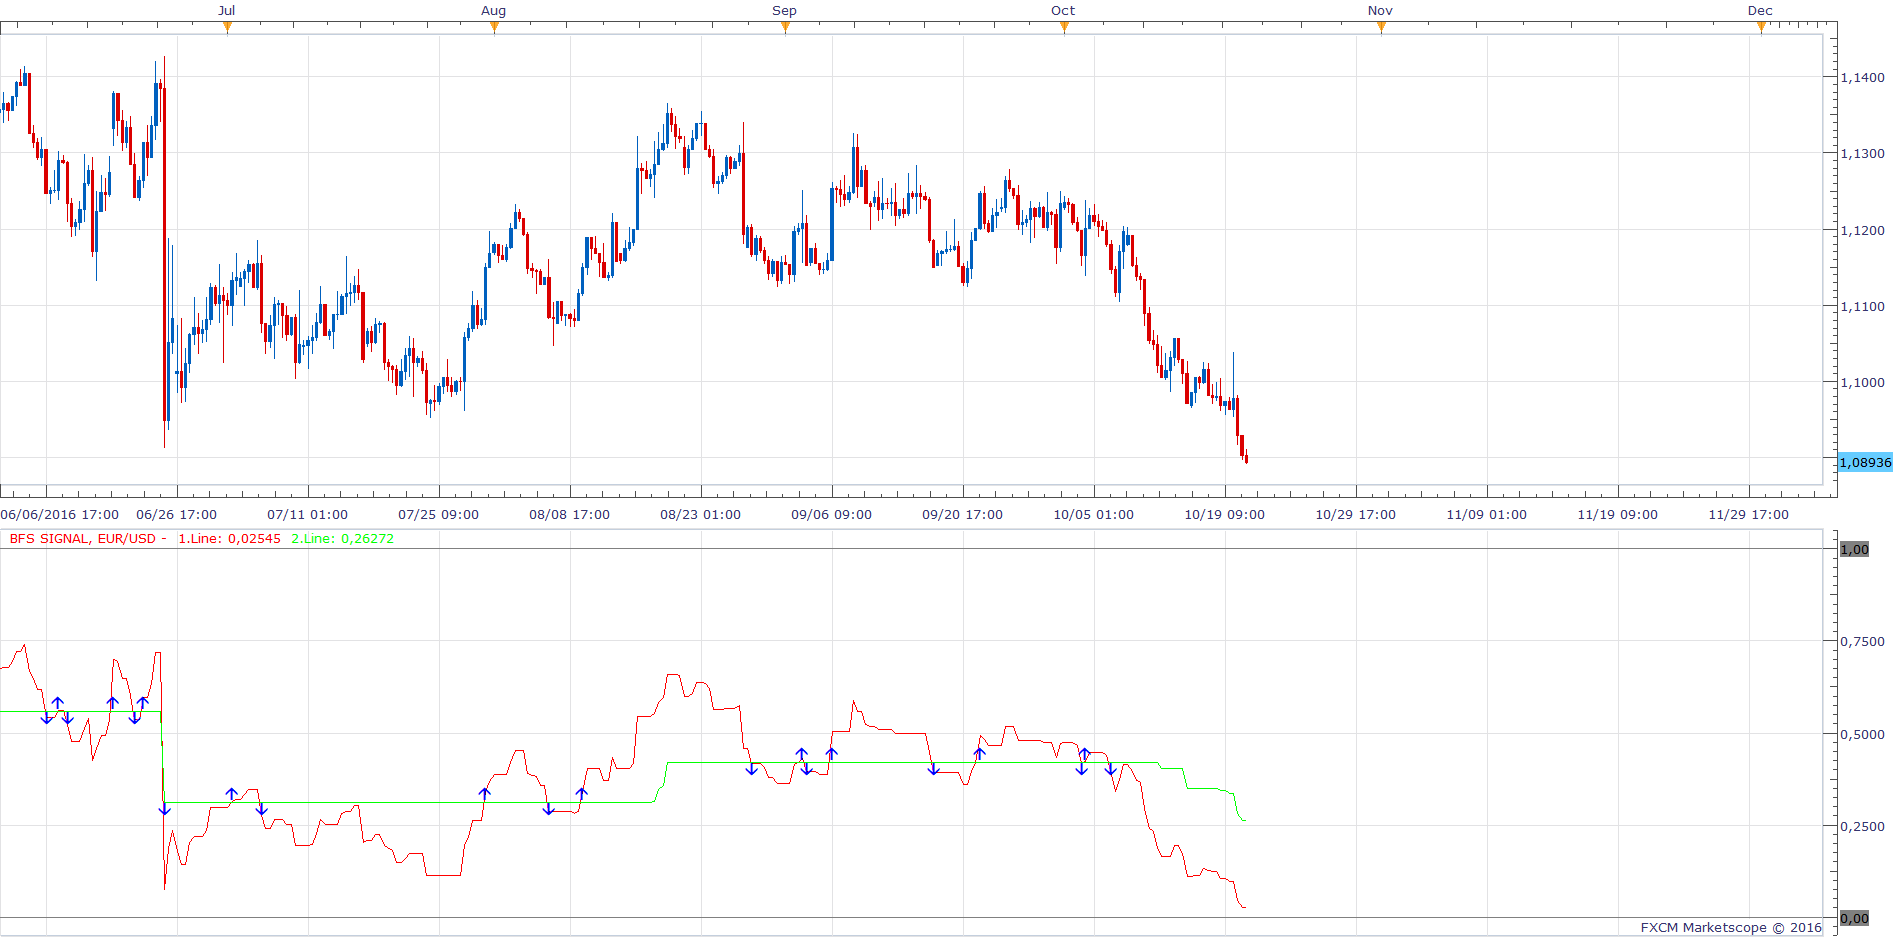Viewport: 1903px width, 937px height.
Task: Click the 1,1300 price axis label
Action: pyautogui.click(x=1862, y=153)
